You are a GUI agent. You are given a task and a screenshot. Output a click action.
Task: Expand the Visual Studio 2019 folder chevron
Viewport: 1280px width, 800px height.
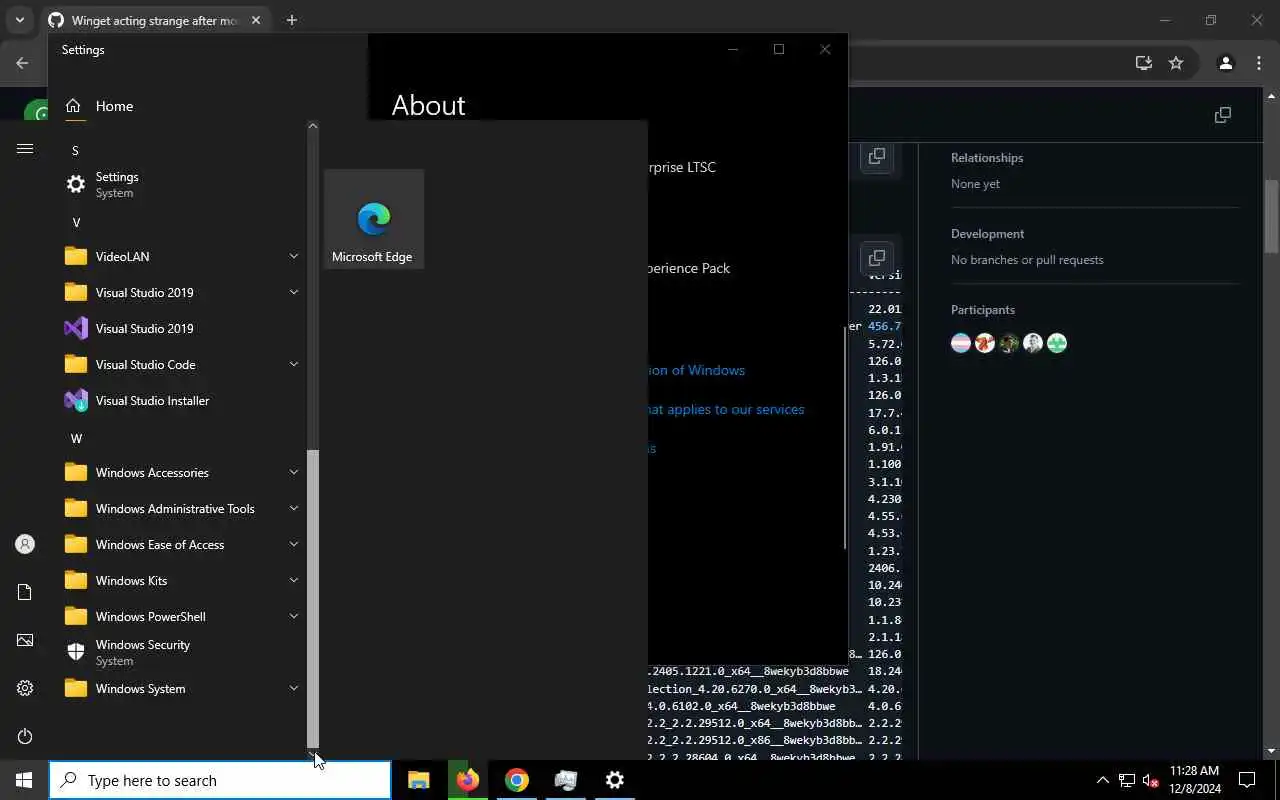[294, 292]
